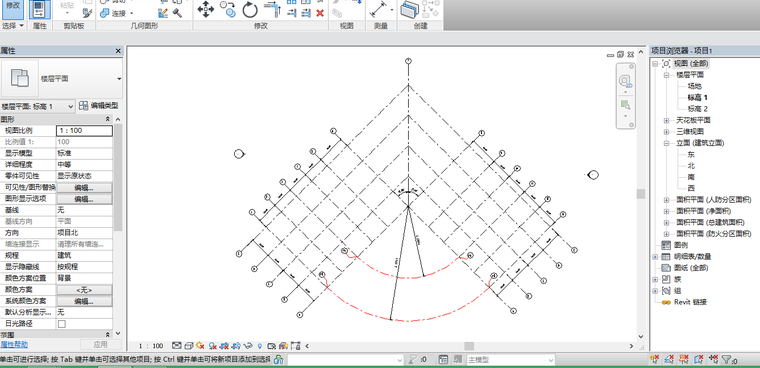The height and width of the screenshot is (368, 760).
Task: Select the Rotate tool
Action: [250, 10]
